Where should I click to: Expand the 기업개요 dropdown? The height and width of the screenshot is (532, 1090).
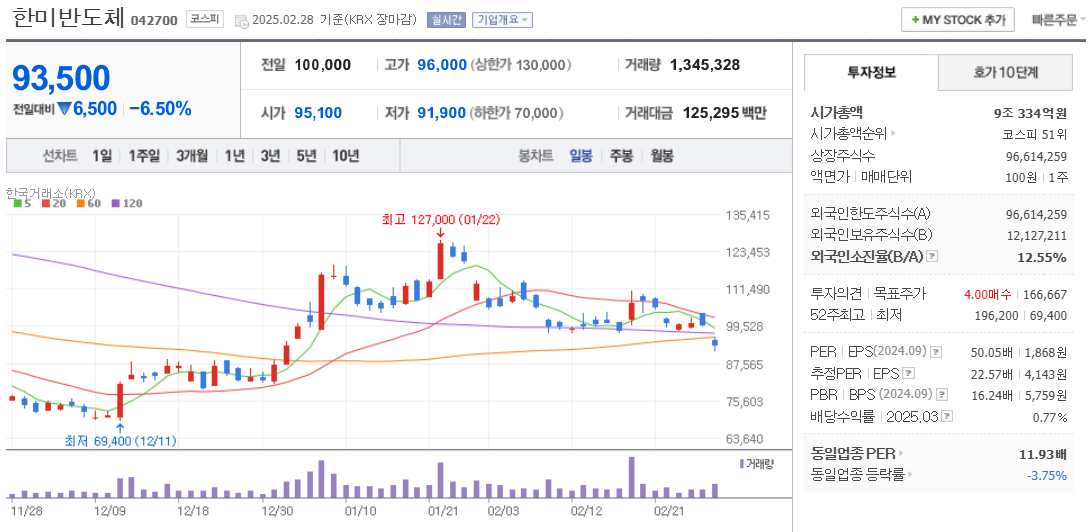click(502, 20)
